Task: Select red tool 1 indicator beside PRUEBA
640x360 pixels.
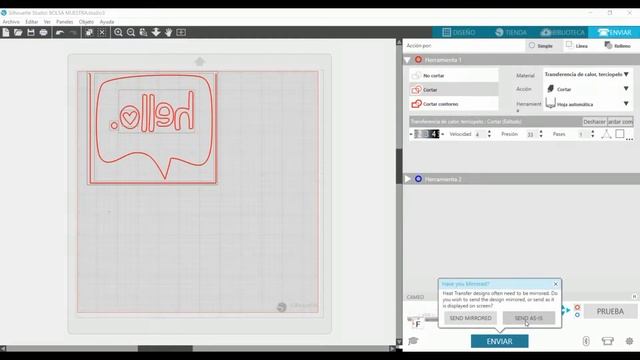Action: point(577,307)
